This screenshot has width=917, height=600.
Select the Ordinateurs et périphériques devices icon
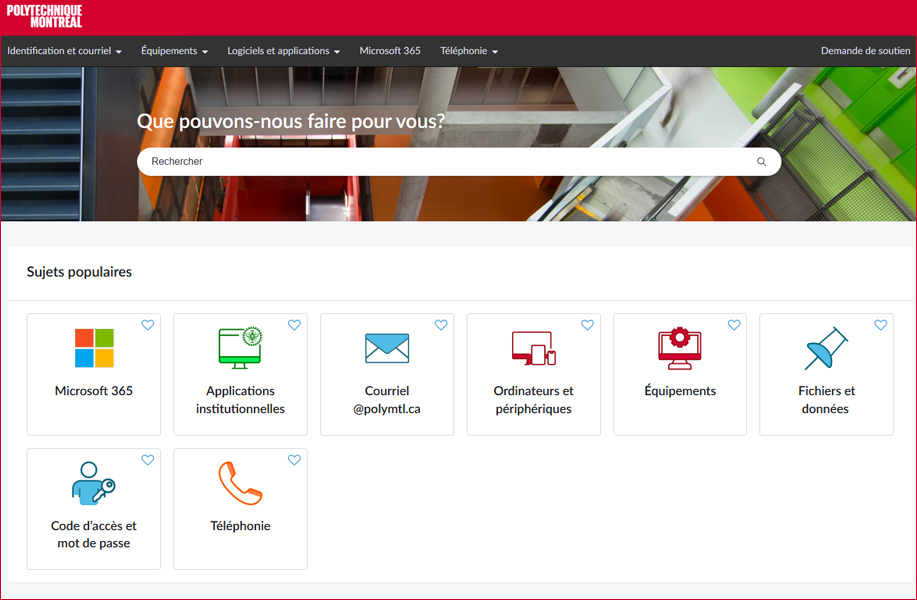click(533, 348)
